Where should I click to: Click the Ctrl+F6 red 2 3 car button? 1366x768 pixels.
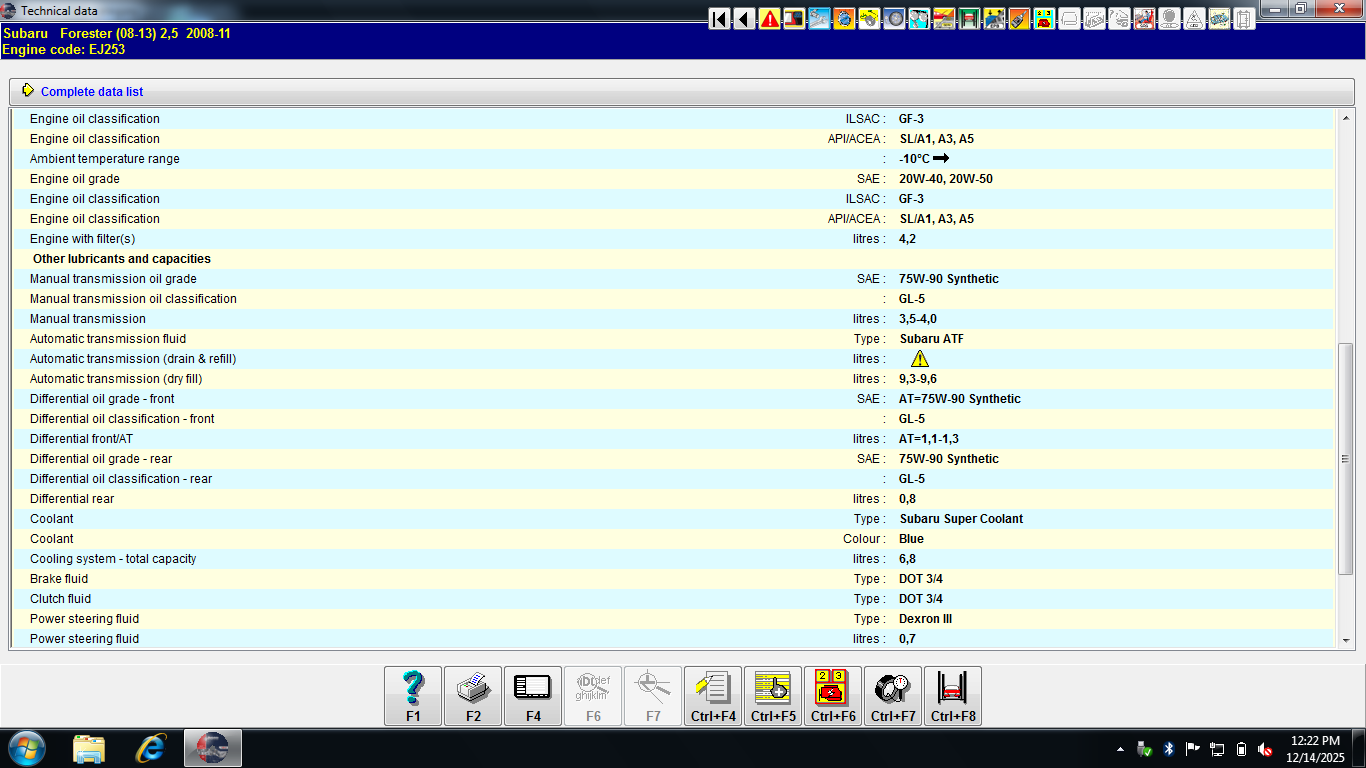tap(833, 696)
